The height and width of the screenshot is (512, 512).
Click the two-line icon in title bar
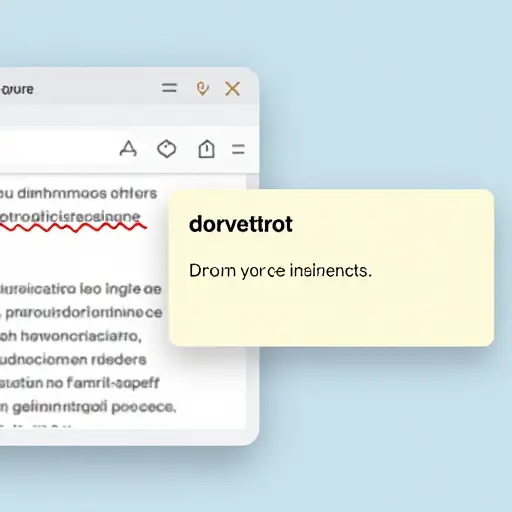[x=169, y=88]
